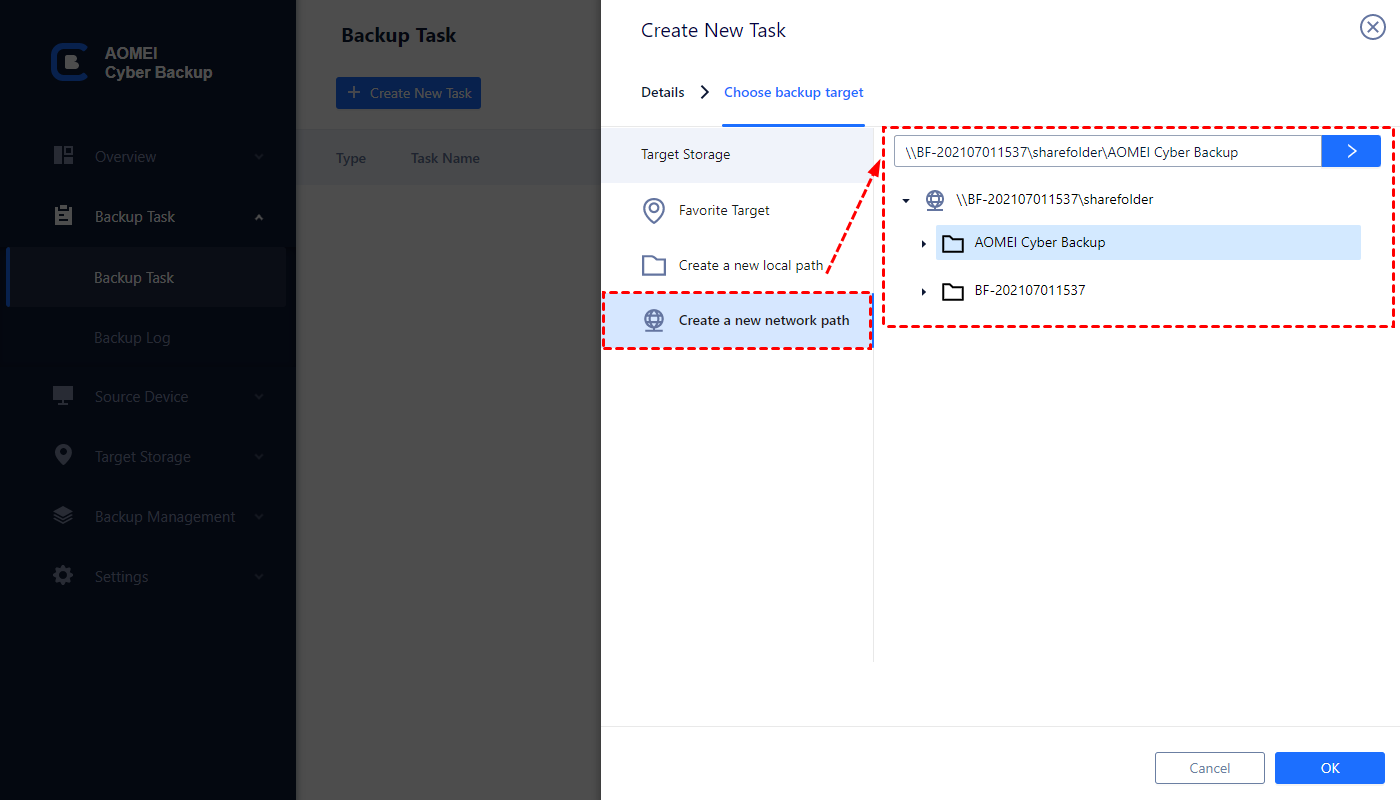This screenshot has height=800, width=1400.
Task: Click the sharefolder network globe icon
Action: pos(934,200)
